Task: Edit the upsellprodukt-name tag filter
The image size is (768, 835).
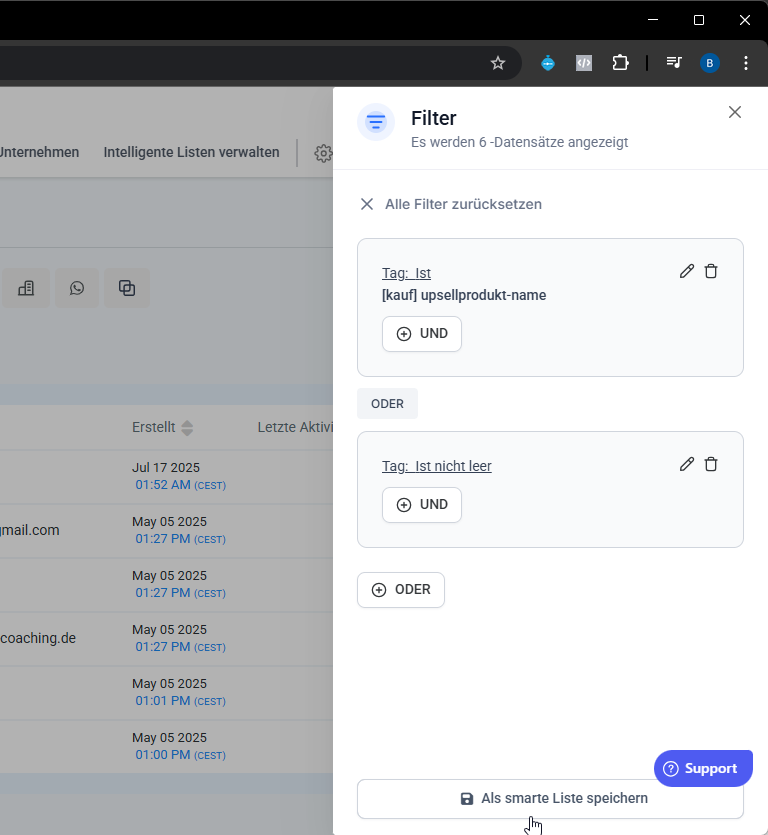Action: pos(687,271)
